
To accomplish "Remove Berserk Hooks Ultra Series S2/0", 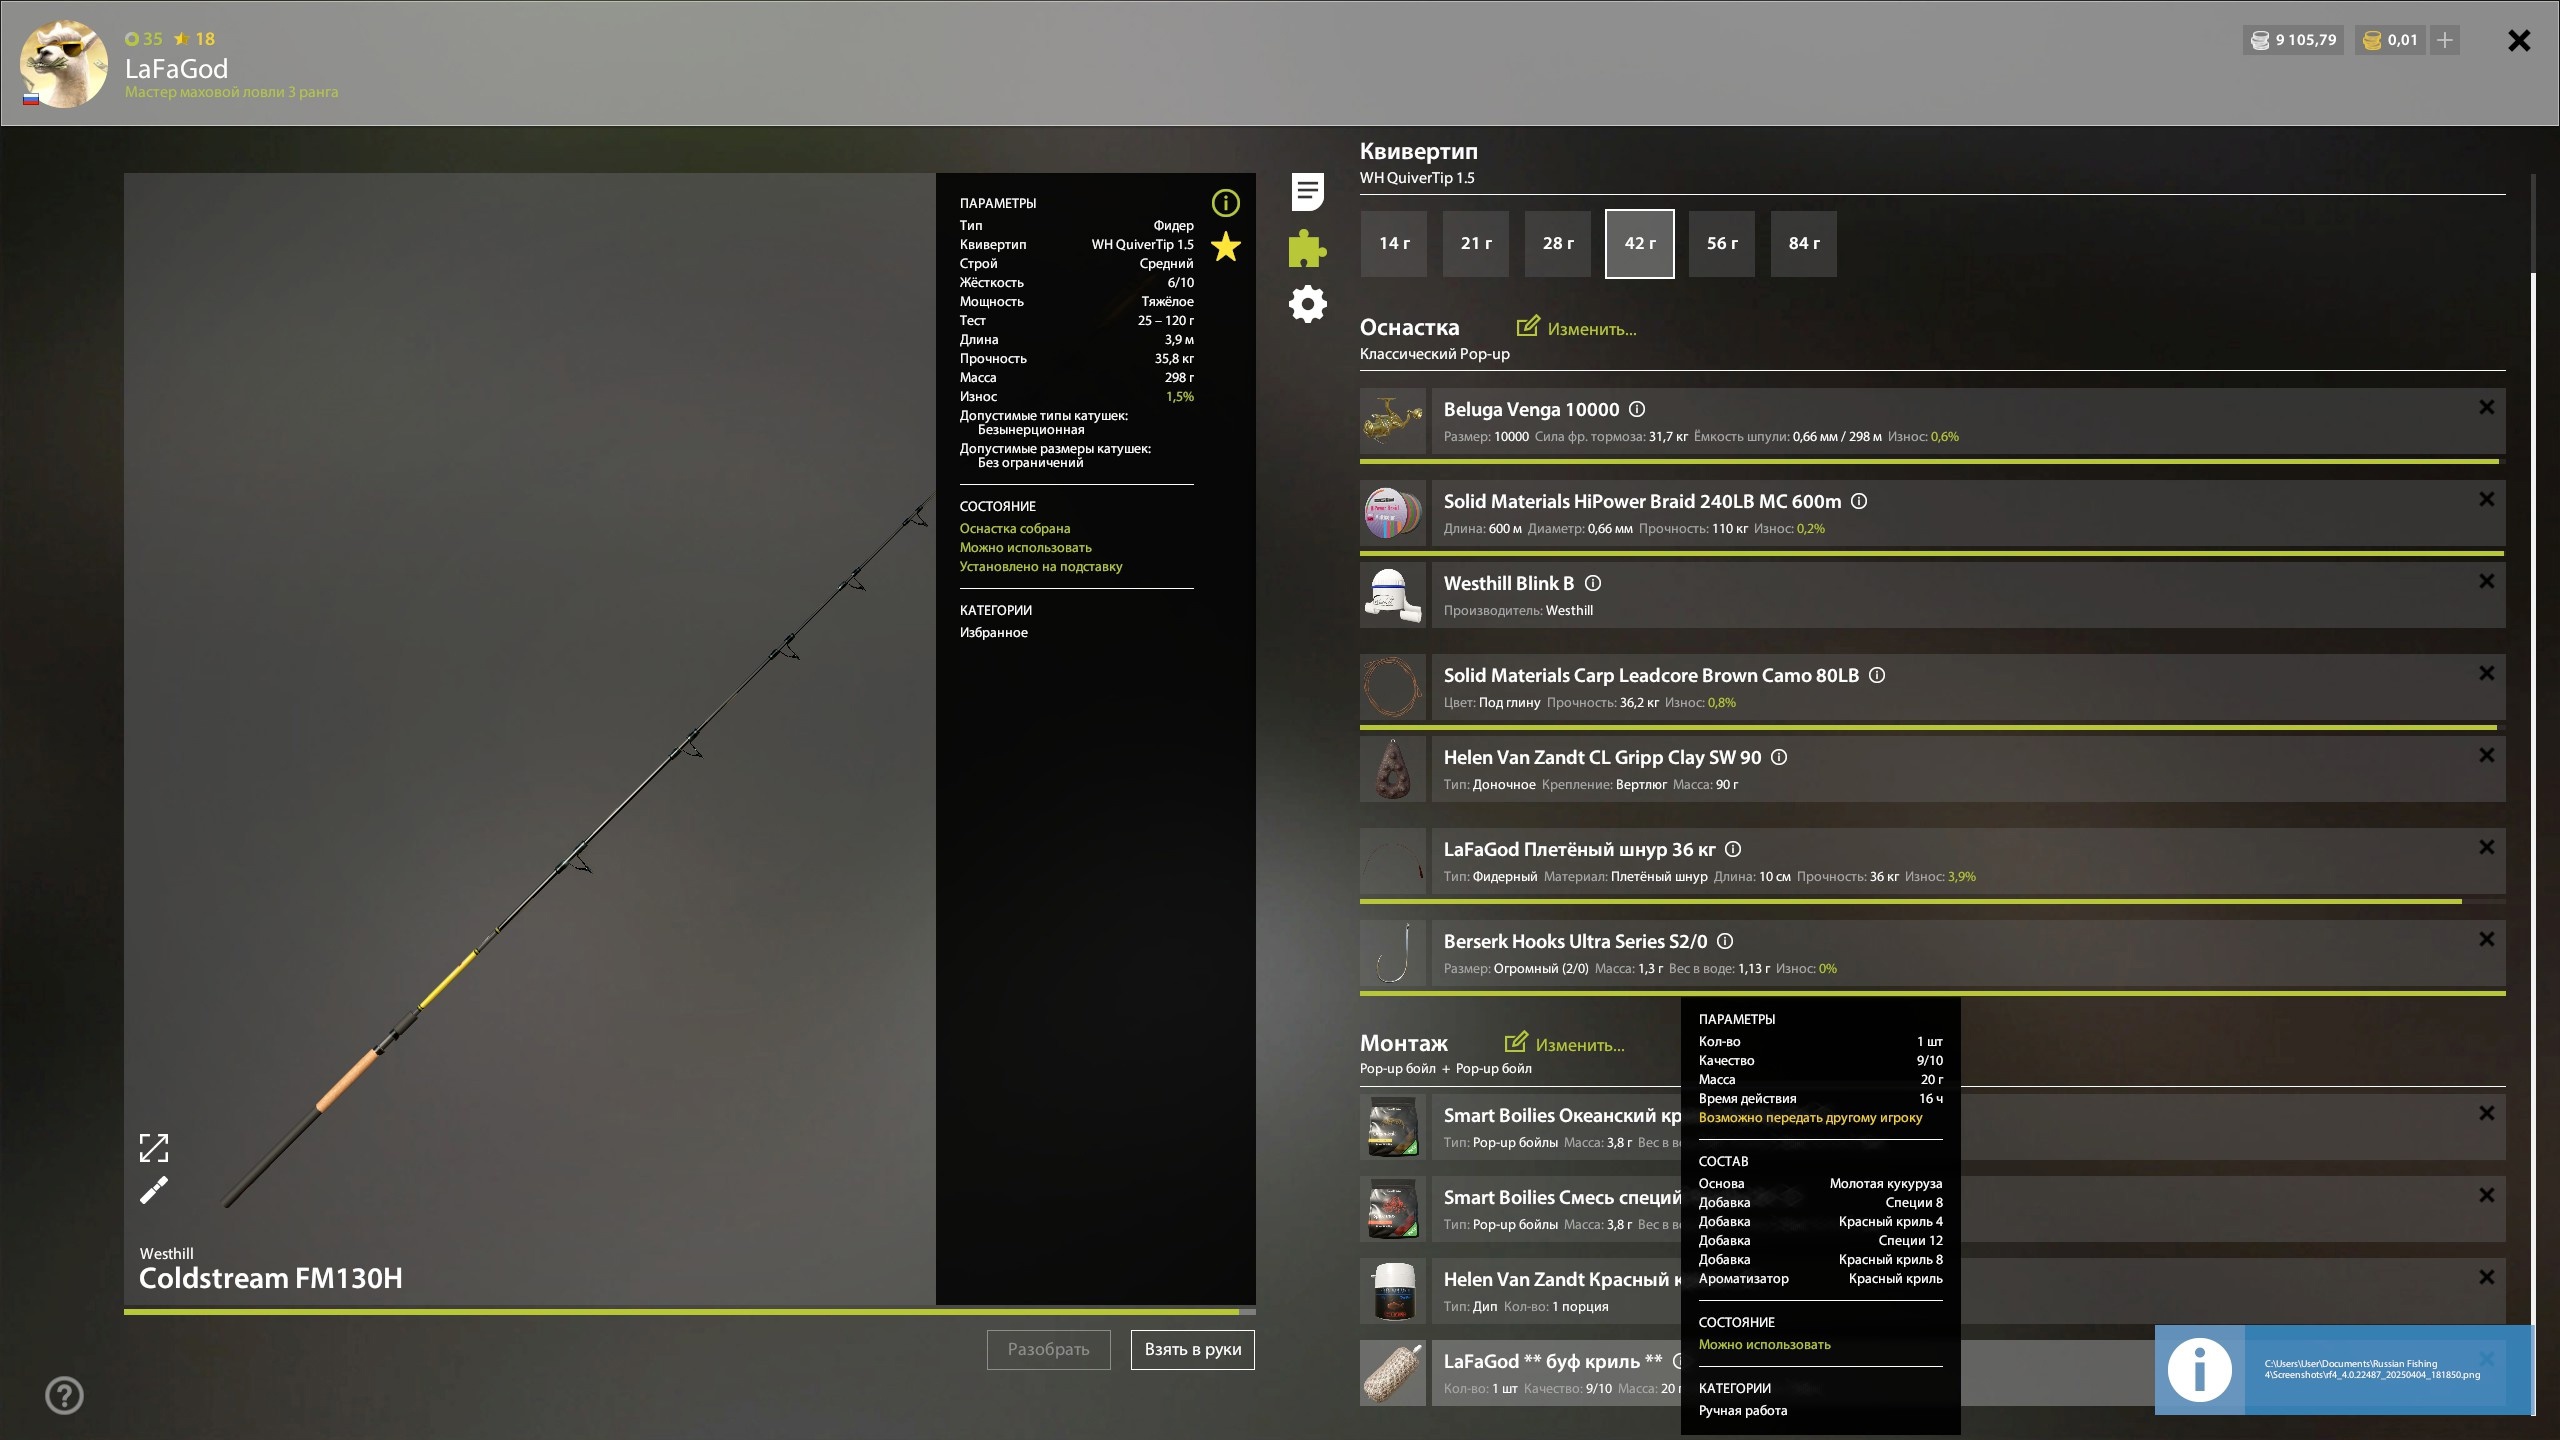I will [x=2486, y=939].
